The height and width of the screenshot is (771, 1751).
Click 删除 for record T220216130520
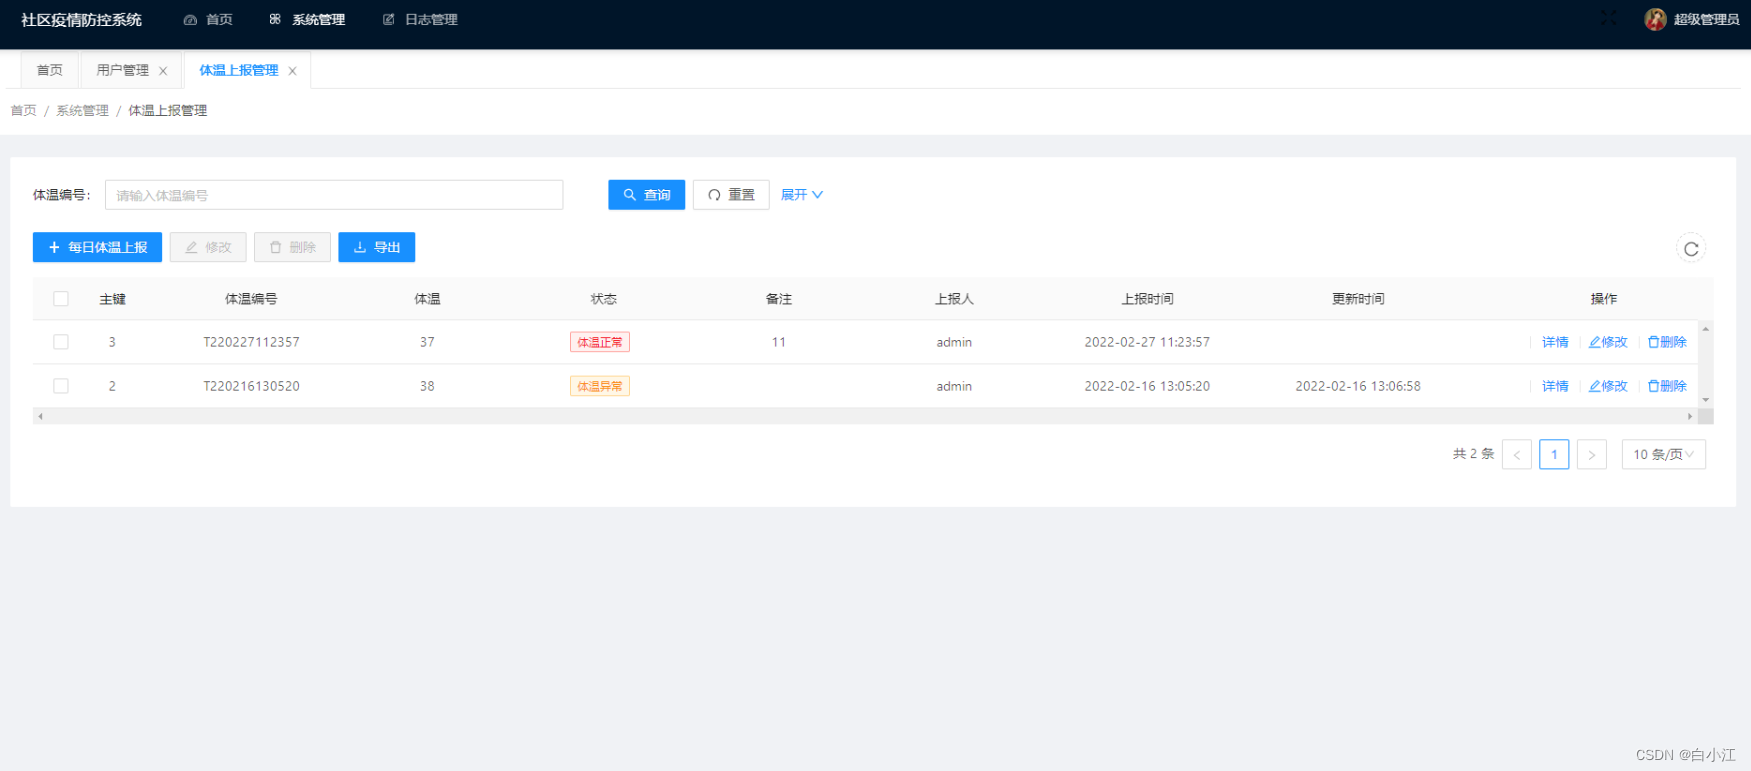1667,386
